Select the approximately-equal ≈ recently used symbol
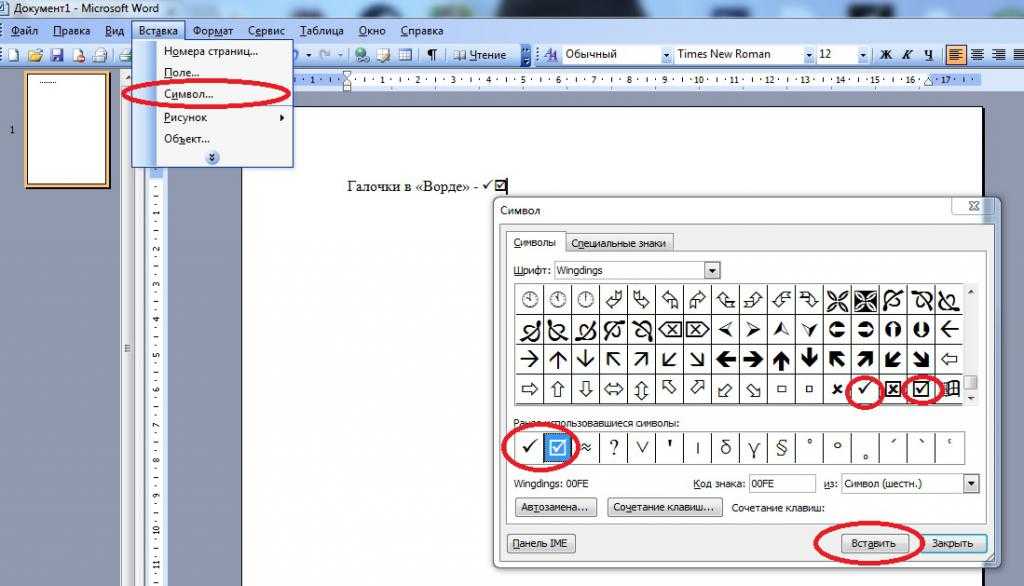 click(586, 448)
